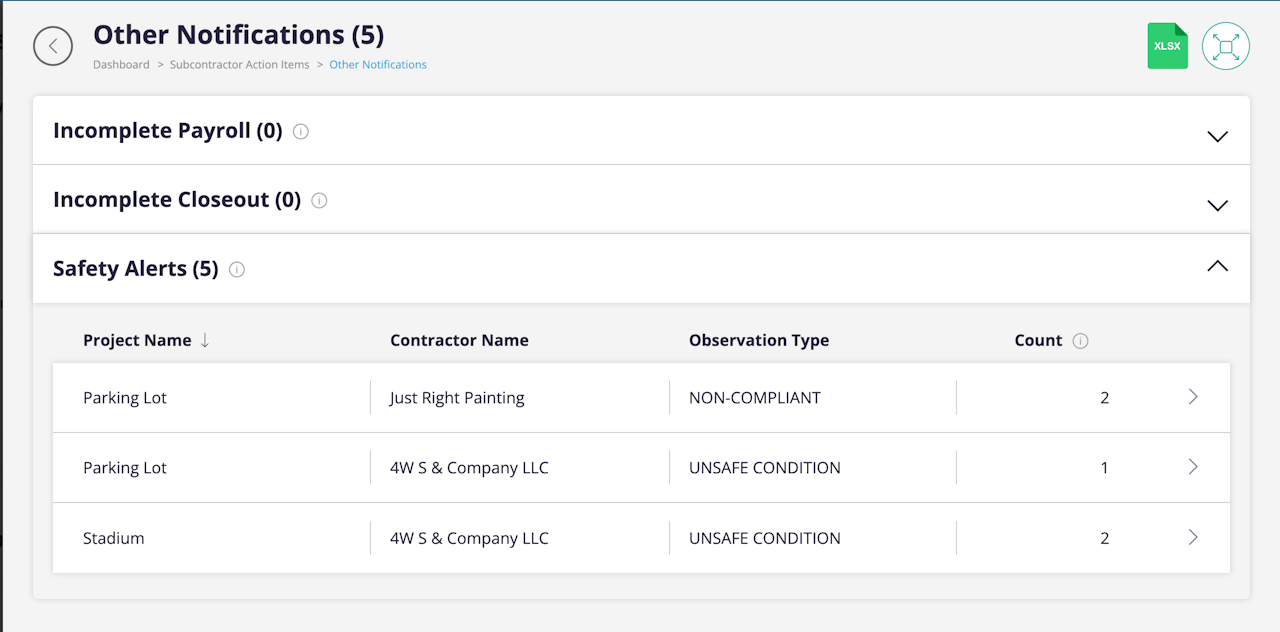Click info icon beside Safety Alerts
The width and height of the screenshot is (1280, 632).
[237, 269]
